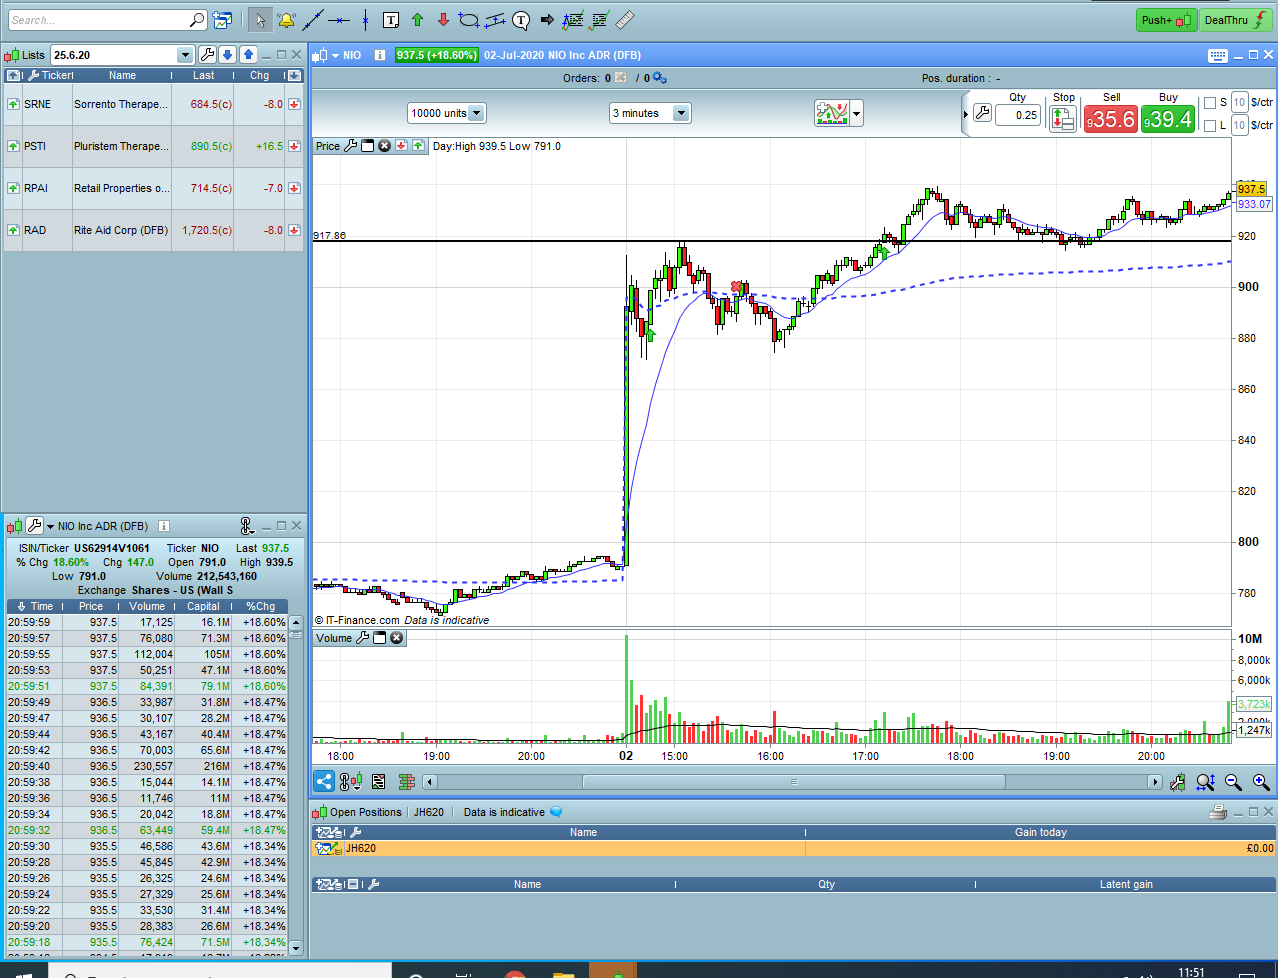Open the indicators chart icon
Screen dimensions: 1278x978
coord(832,113)
